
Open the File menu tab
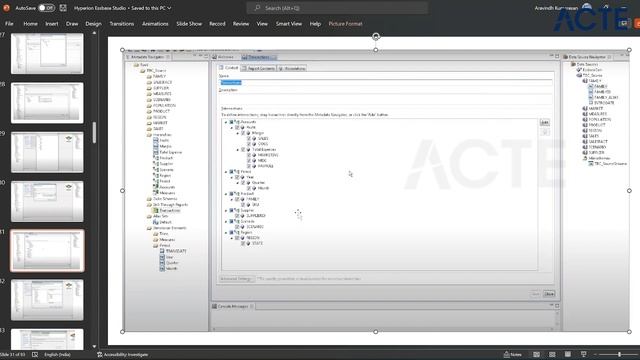pos(9,24)
